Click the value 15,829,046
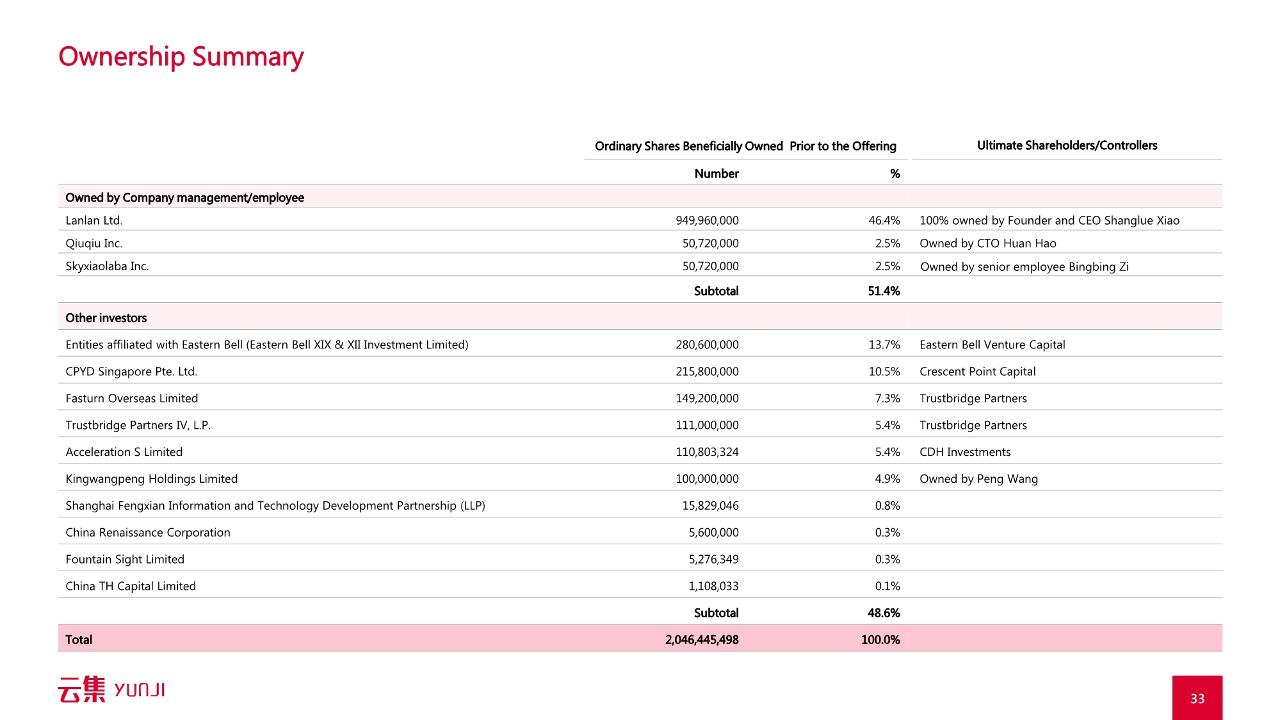This screenshot has height=720, width=1280. click(711, 506)
